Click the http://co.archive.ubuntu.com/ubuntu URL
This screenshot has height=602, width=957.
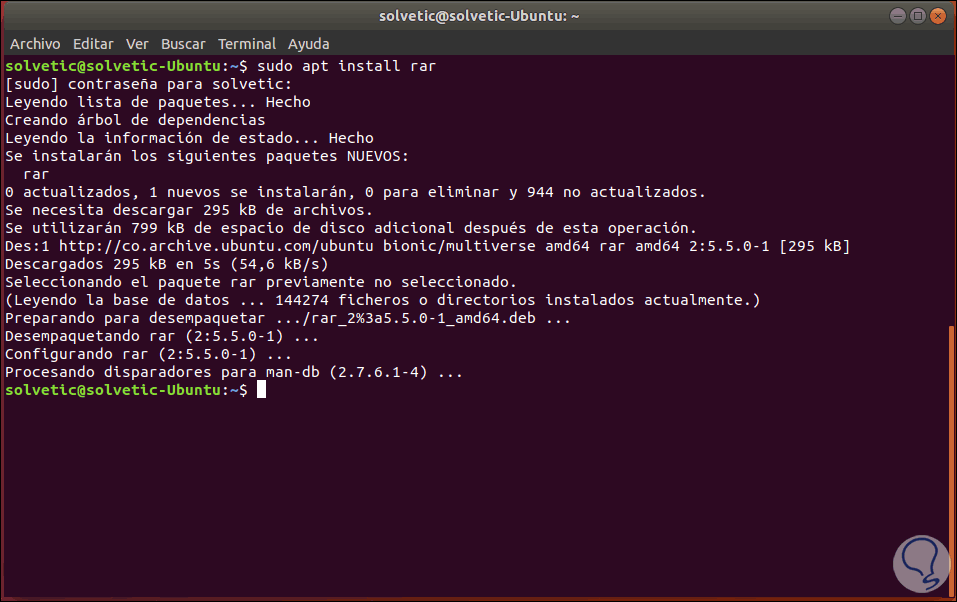pos(216,246)
